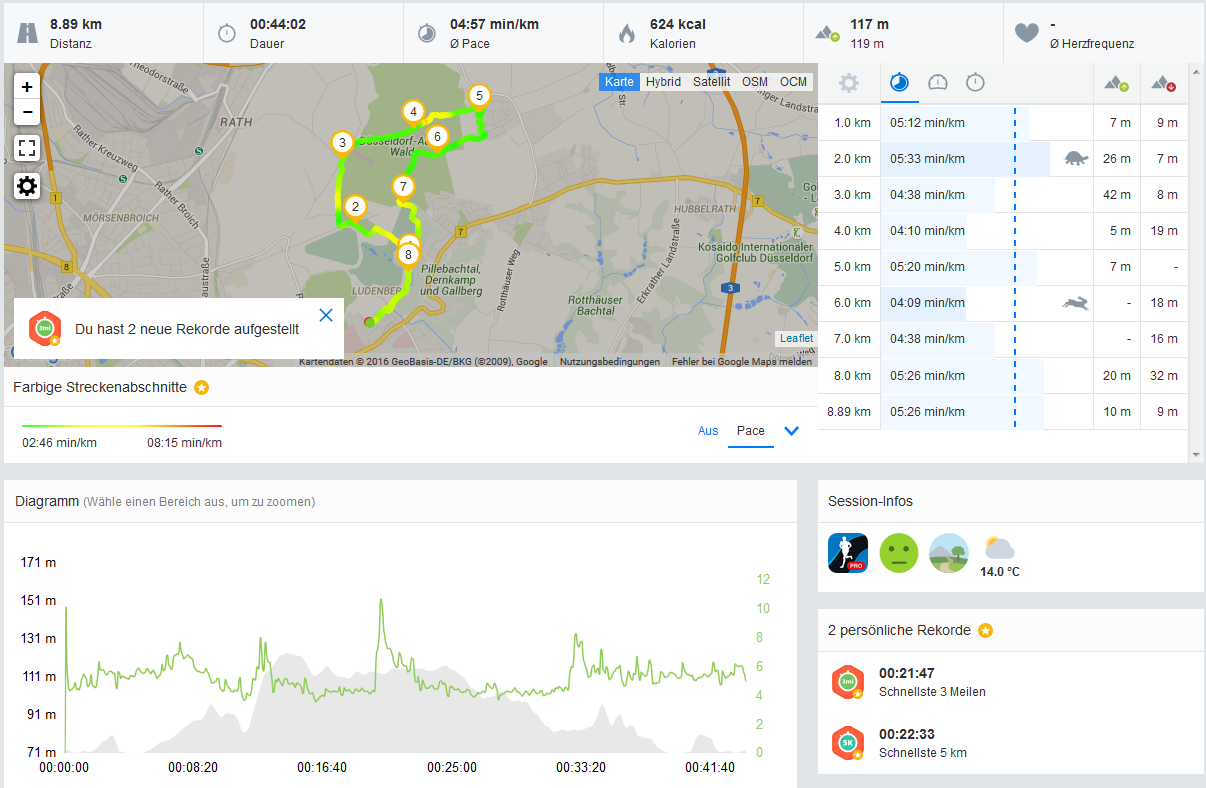Click the pace color gradient bar
This screenshot has width=1206, height=788.
tap(122, 426)
